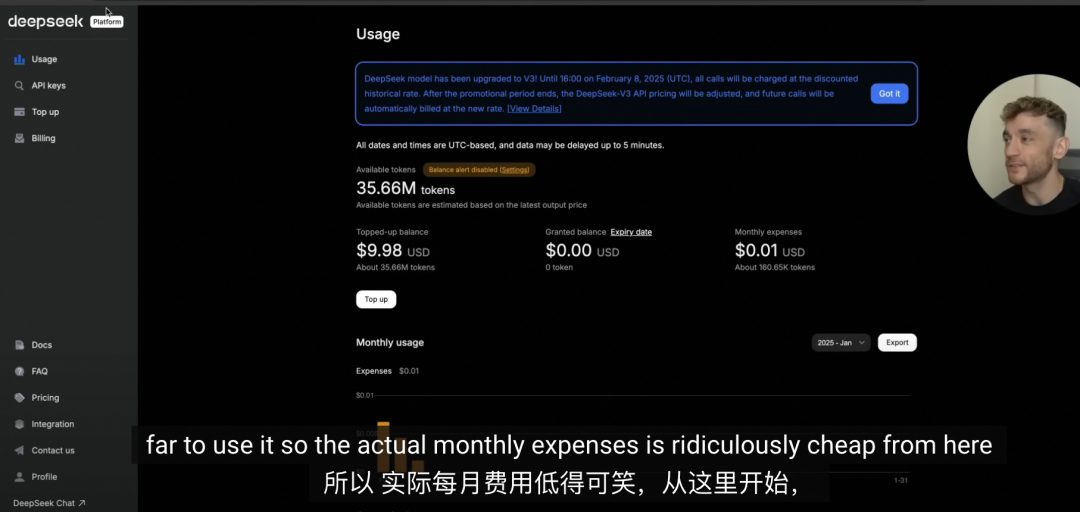The width and height of the screenshot is (1080, 512).
Task: Click the $9.98 USD topped-up balance
Action: [x=393, y=250]
